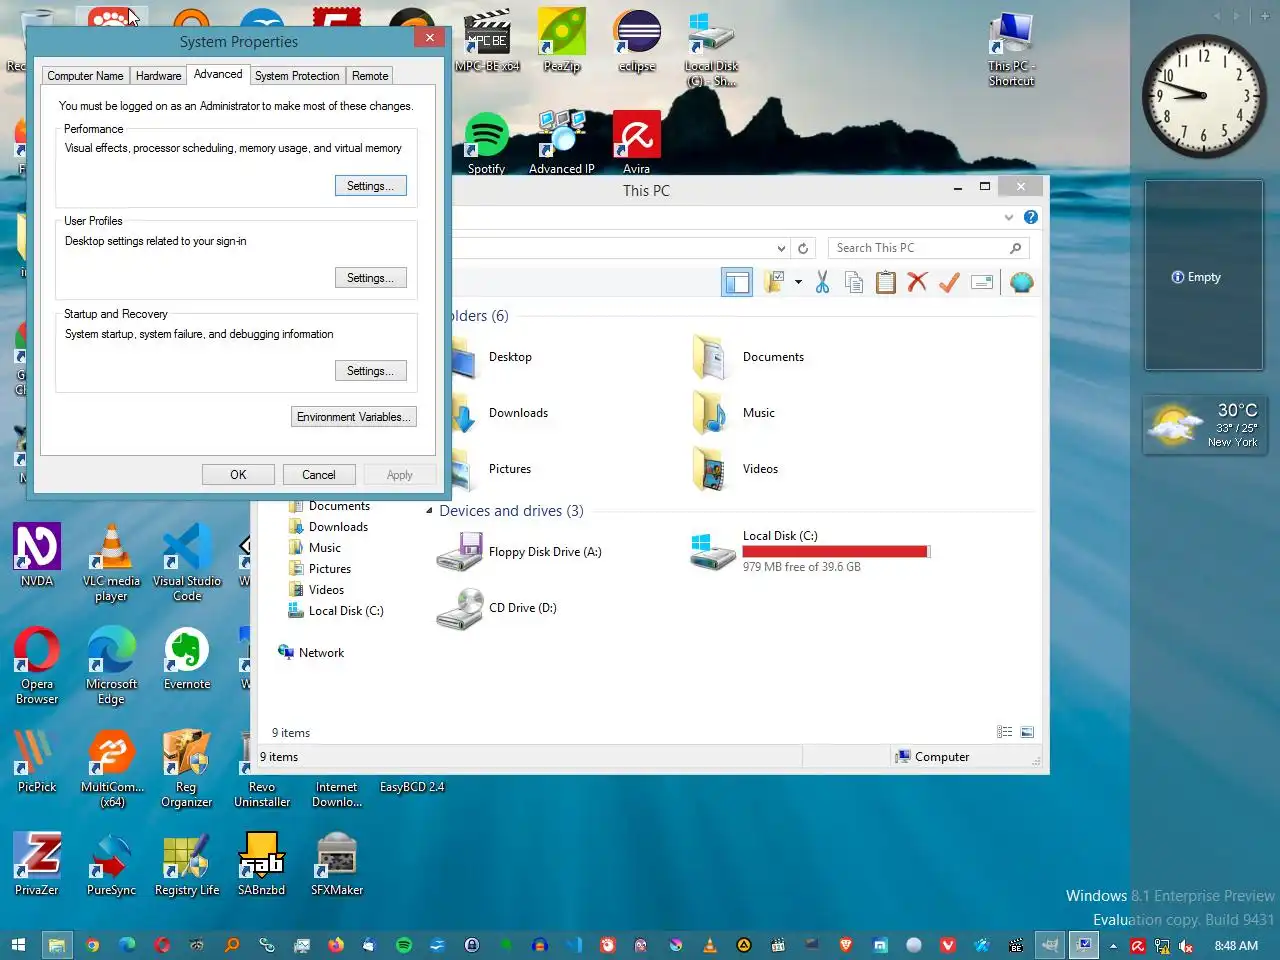Click the Environment Variables button
The image size is (1280, 960).
pos(353,417)
